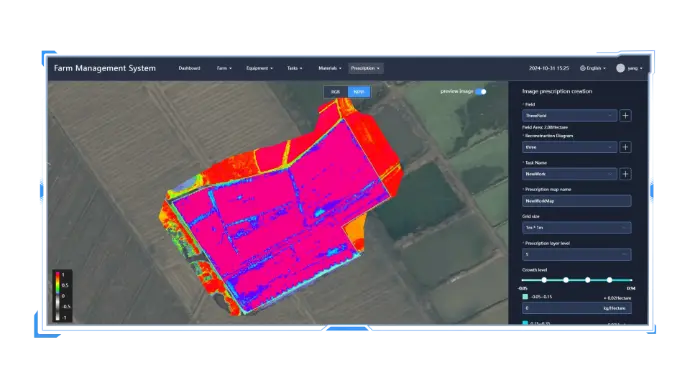The width and height of the screenshot is (690, 388).
Task: Click the first Growth level slider handle
Action: 544,280
